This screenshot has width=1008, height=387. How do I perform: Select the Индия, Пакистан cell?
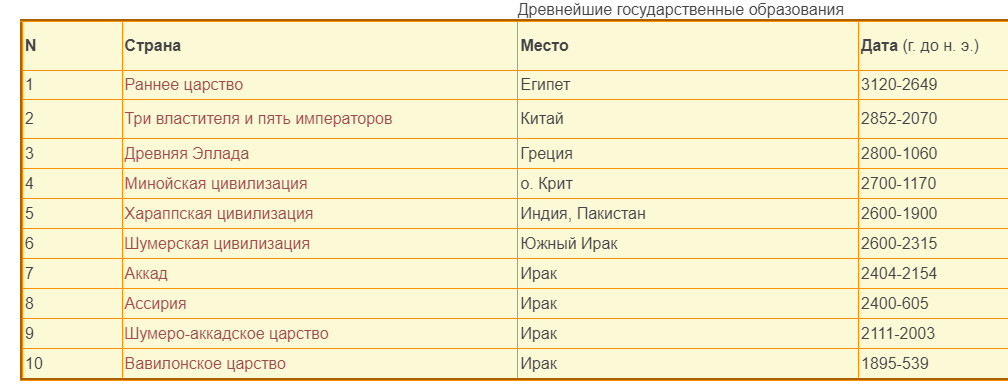click(687, 213)
